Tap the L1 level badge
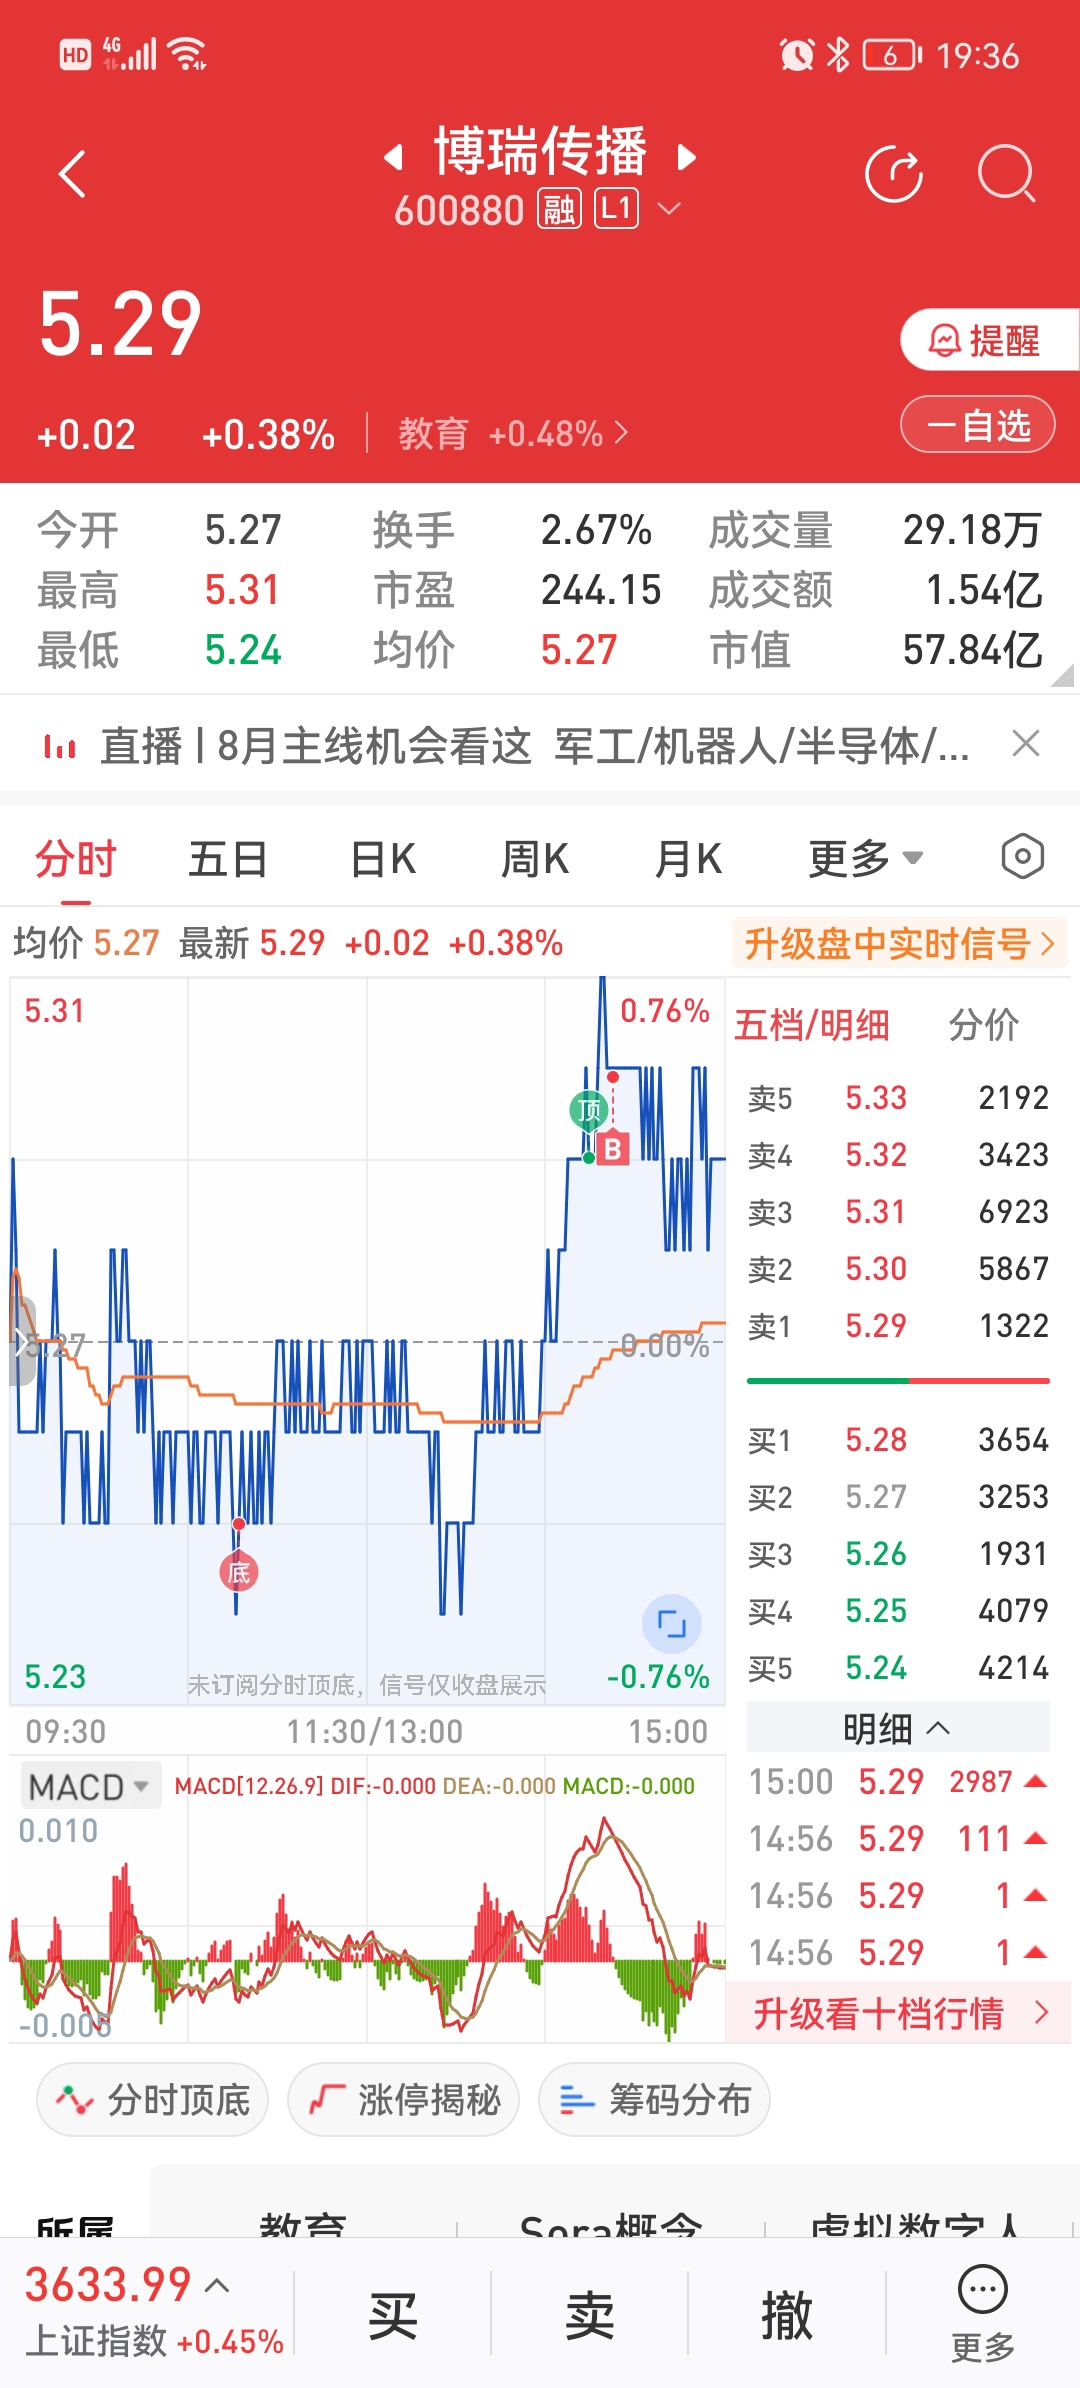 pos(616,209)
